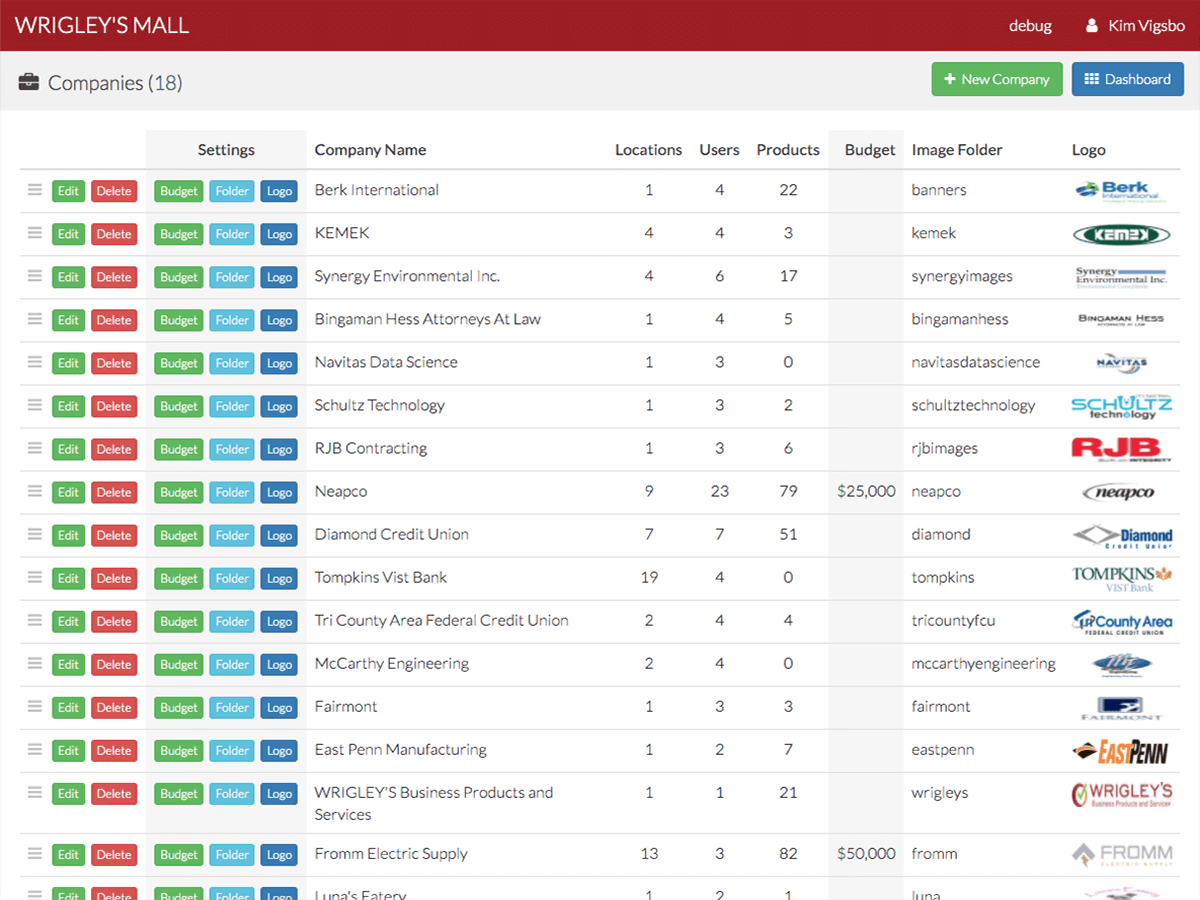The width and height of the screenshot is (1200, 900).
Task: Open Folder settings for Diamond Credit Union
Action: [x=232, y=535]
